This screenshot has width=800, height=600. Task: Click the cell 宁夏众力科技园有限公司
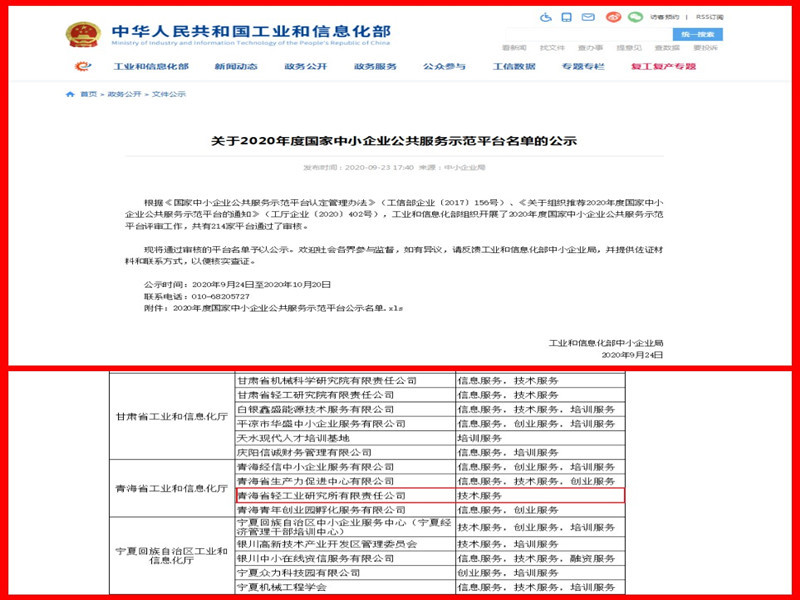click(x=344, y=572)
